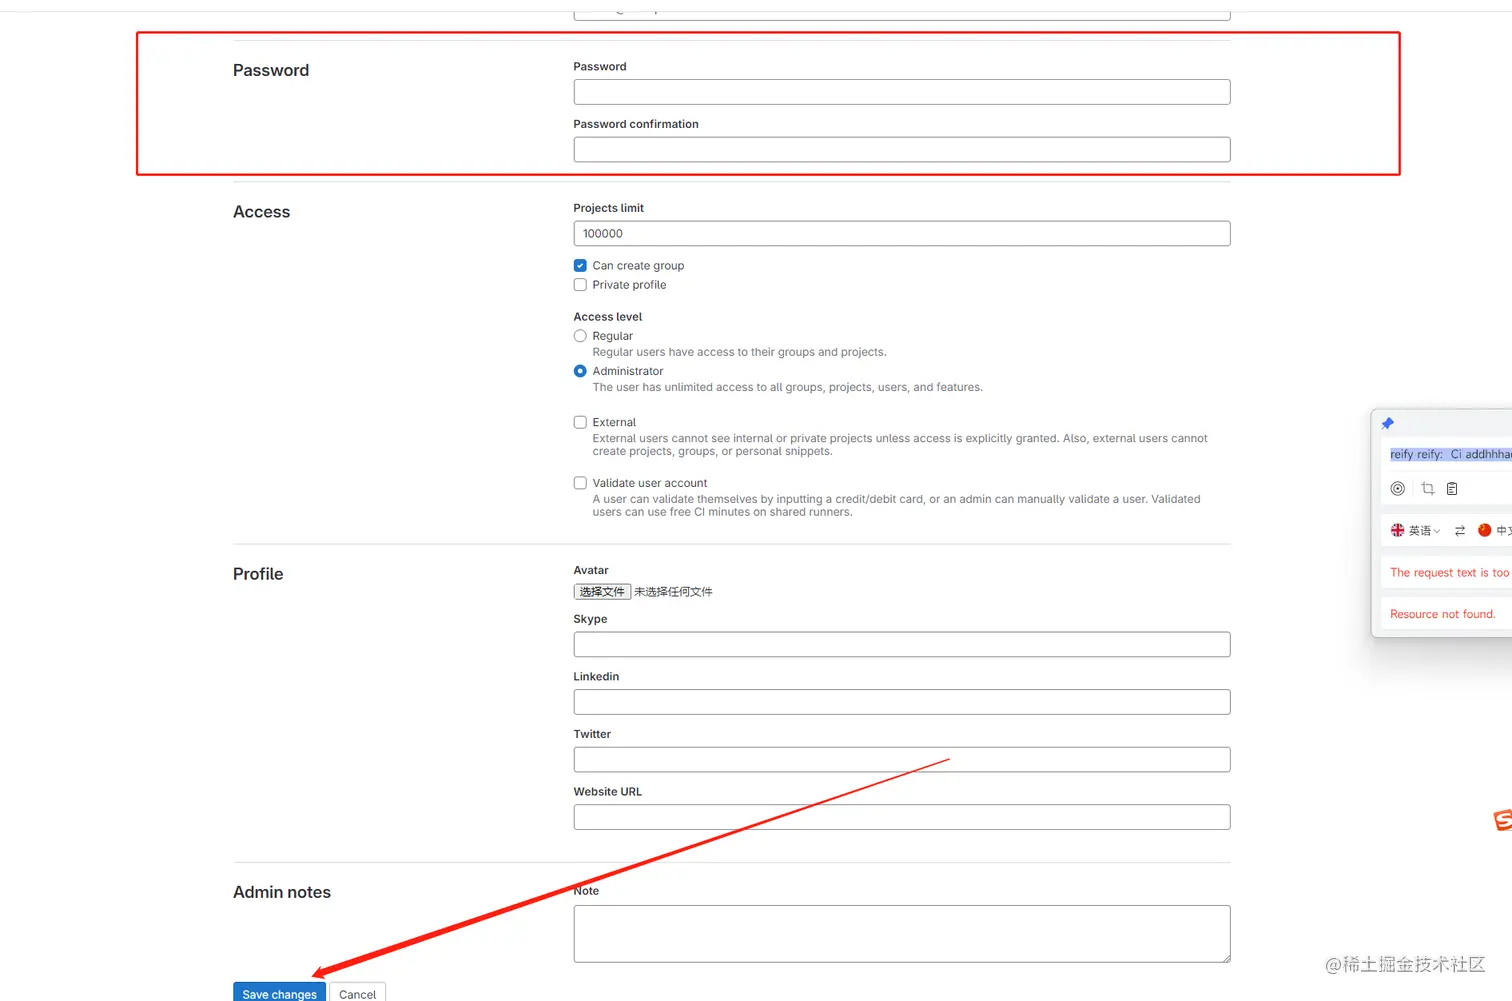Click the Password confirmation field
The width and height of the screenshot is (1512, 1001).
(901, 150)
